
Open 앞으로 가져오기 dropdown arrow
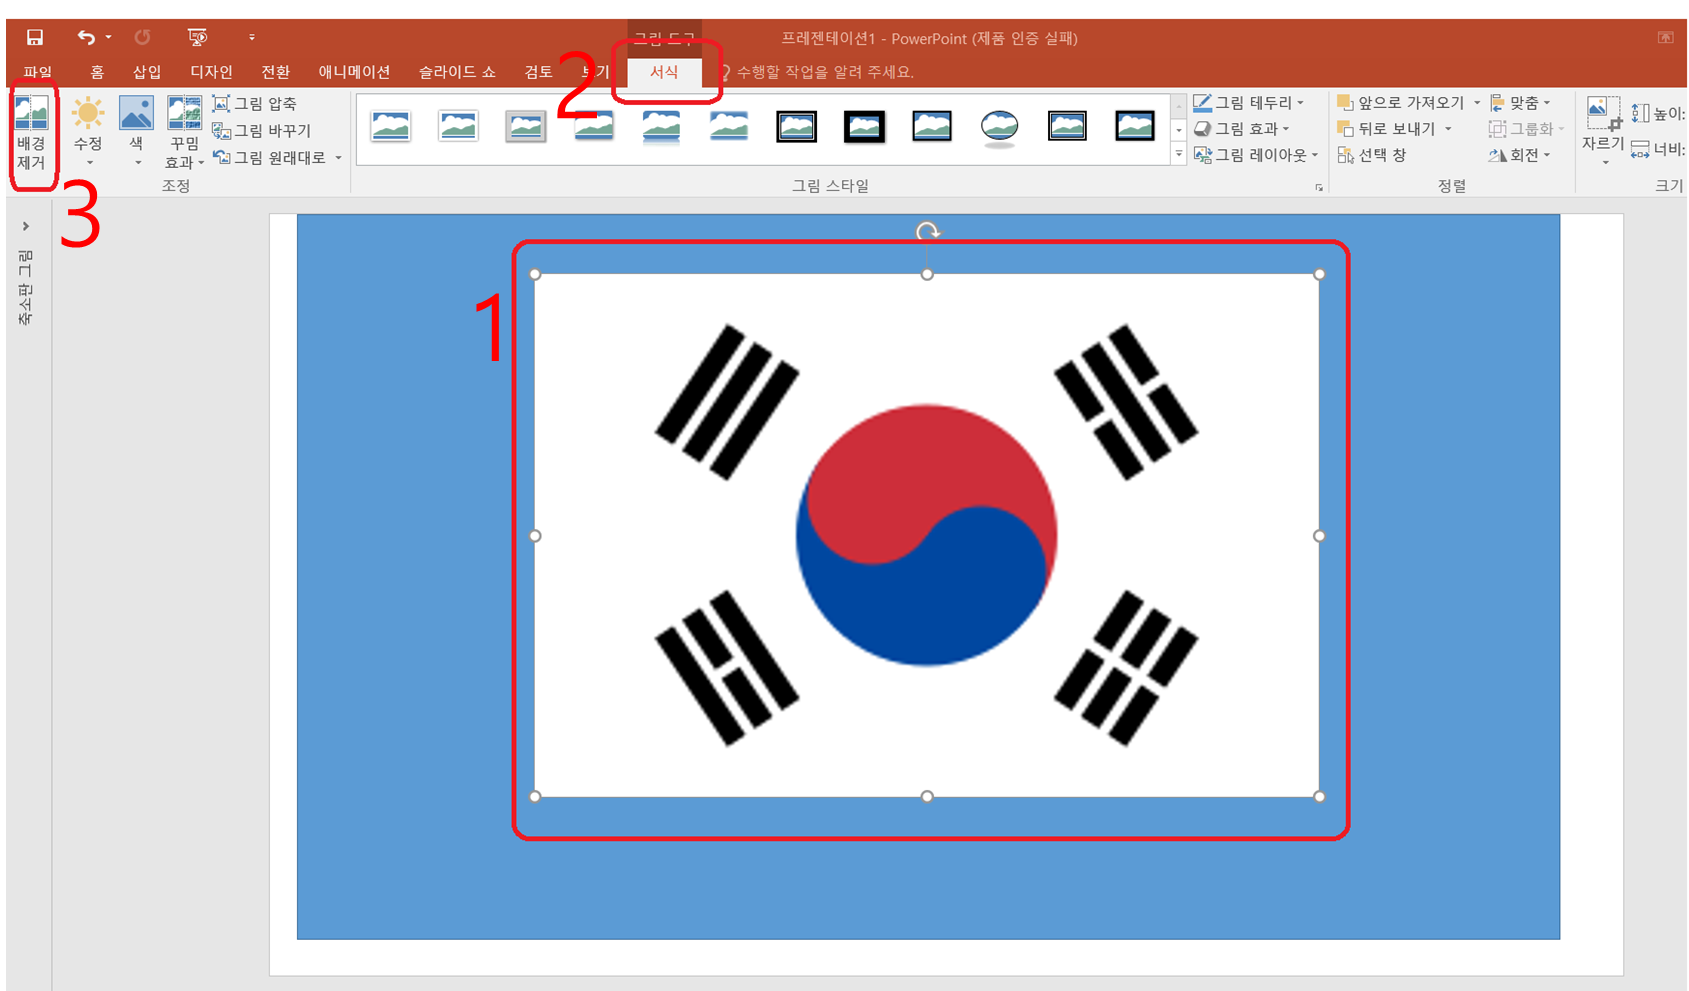click(1476, 103)
